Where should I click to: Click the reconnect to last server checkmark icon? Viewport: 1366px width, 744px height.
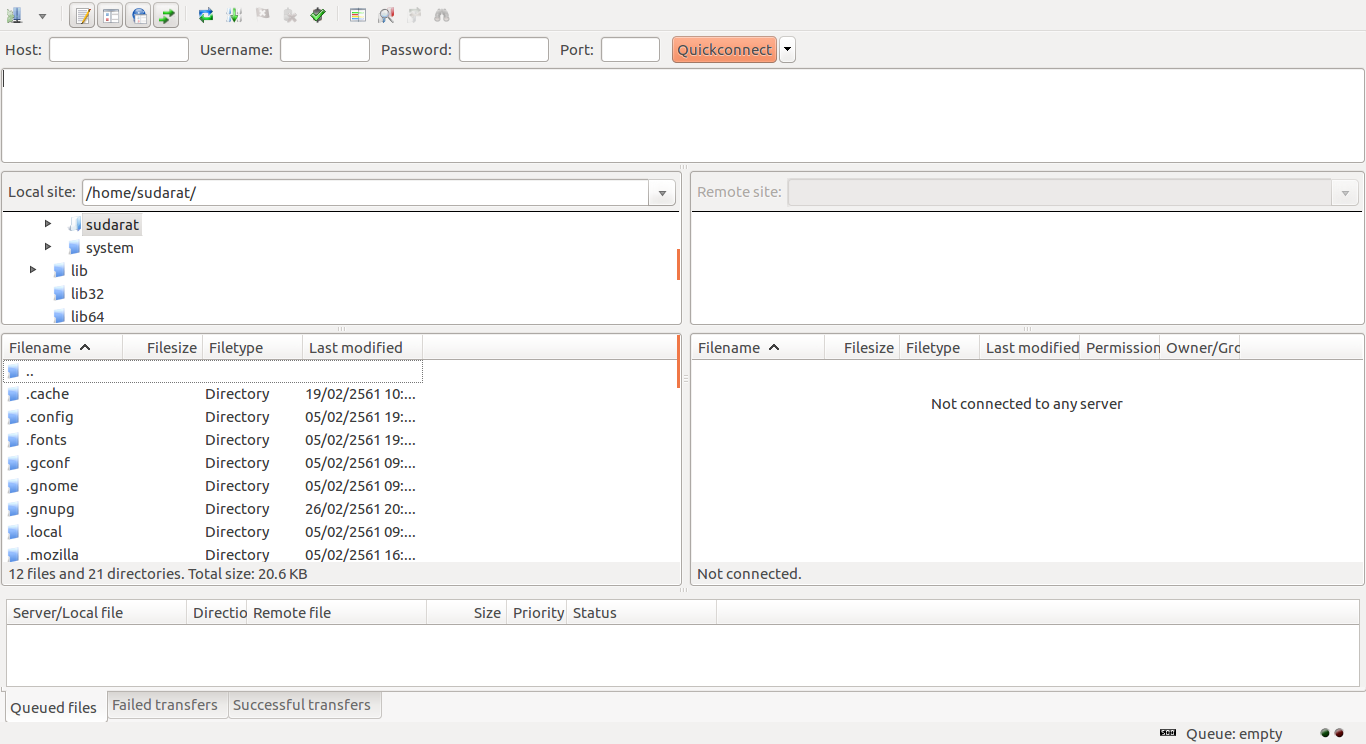tap(318, 15)
